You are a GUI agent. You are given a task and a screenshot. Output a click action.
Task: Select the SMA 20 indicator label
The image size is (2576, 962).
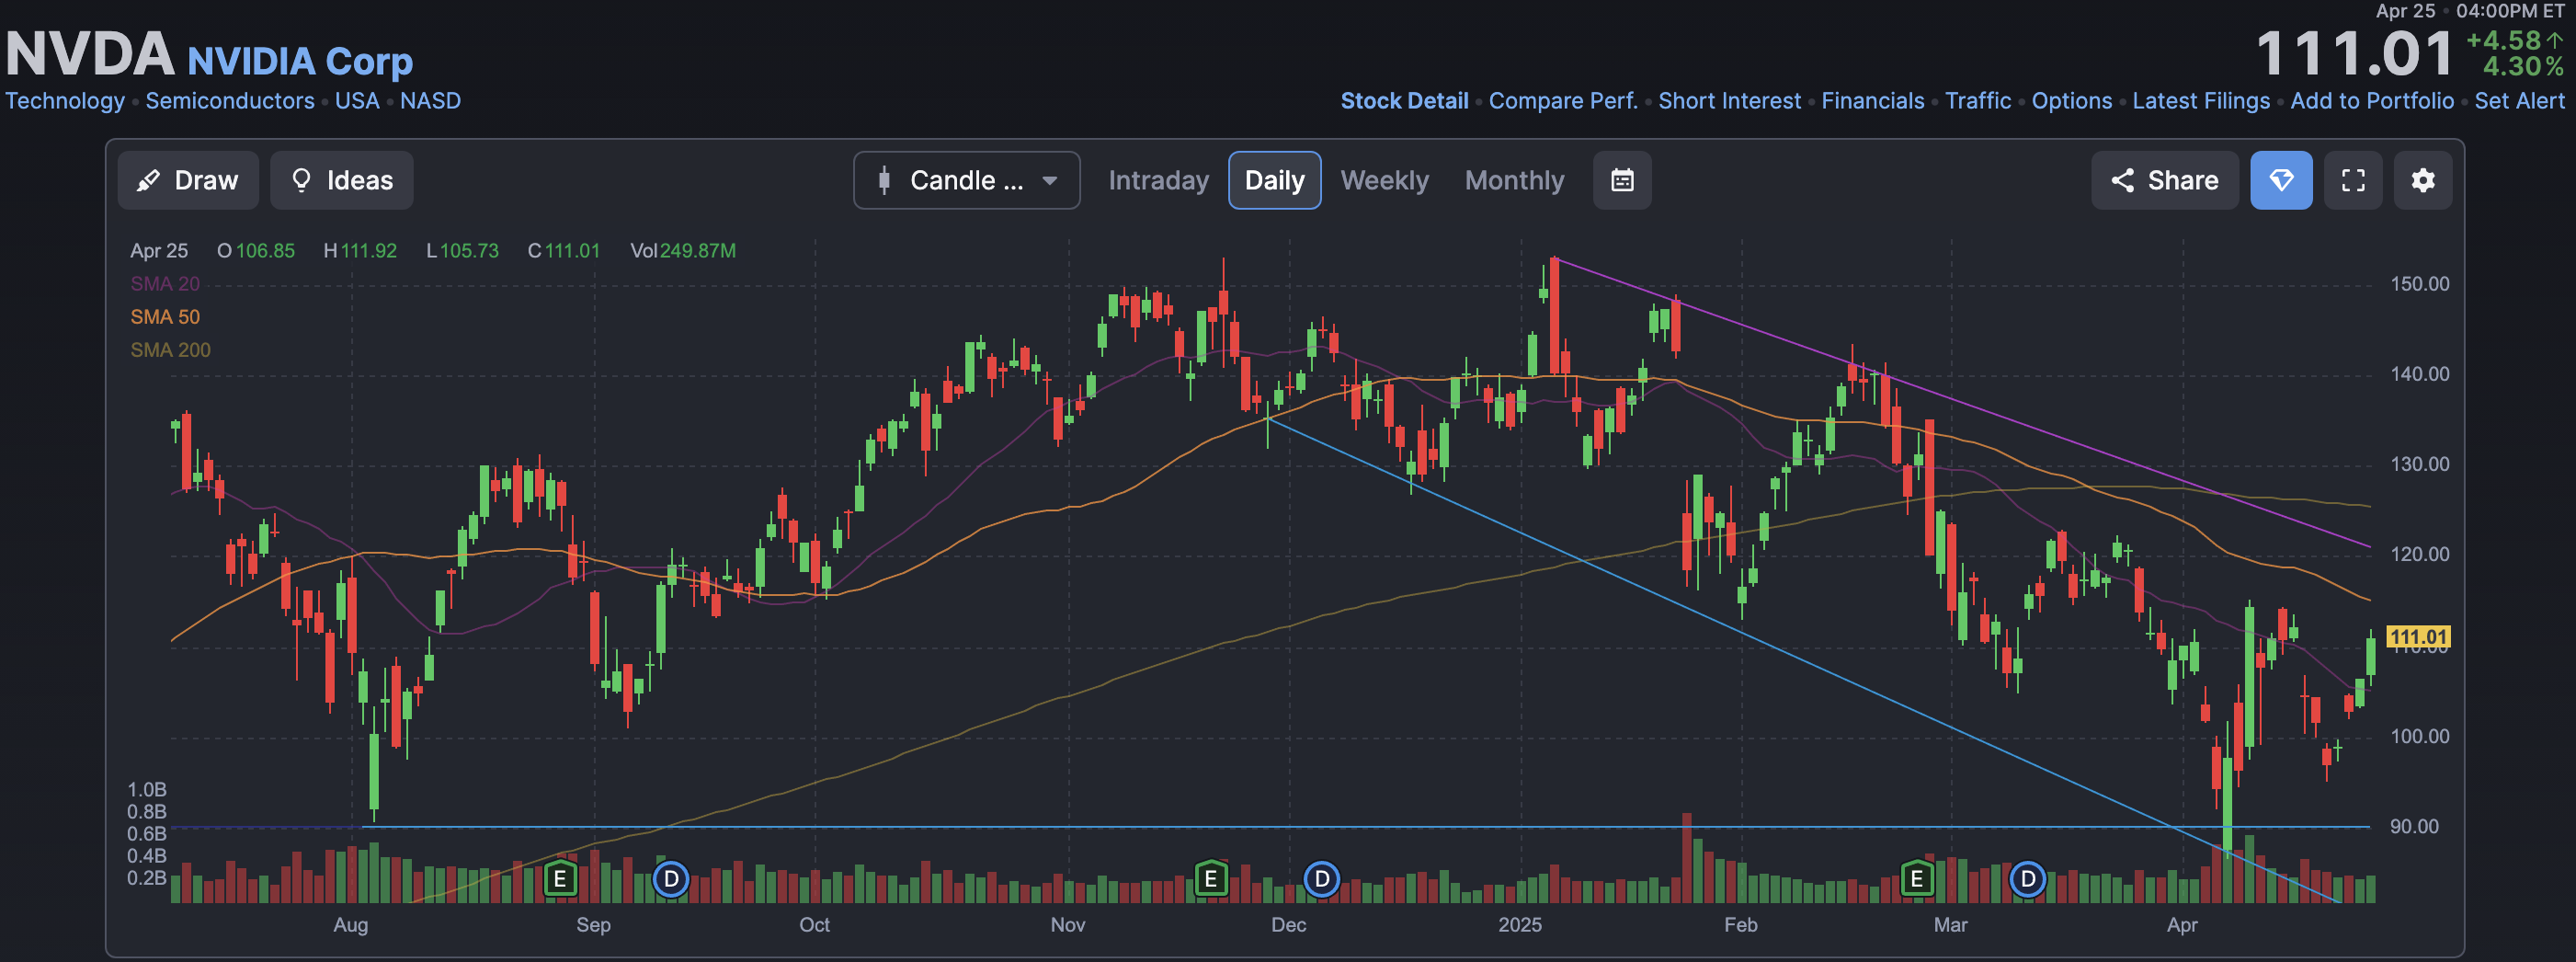pyautogui.click(x=165, y=284)
